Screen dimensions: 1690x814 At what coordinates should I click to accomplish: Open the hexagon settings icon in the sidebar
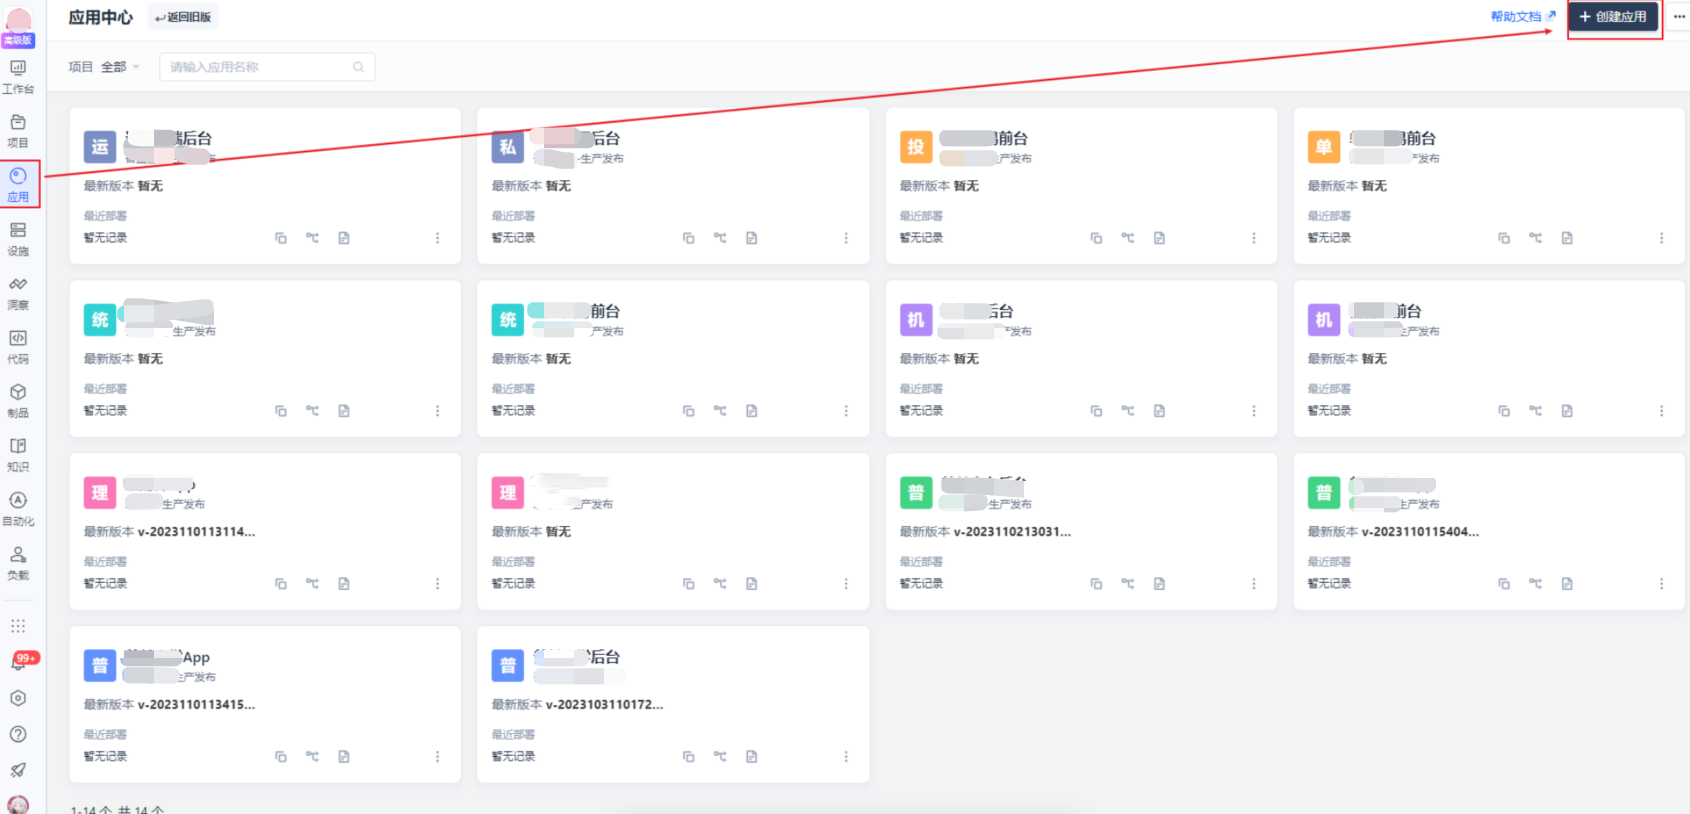[18, 698]
